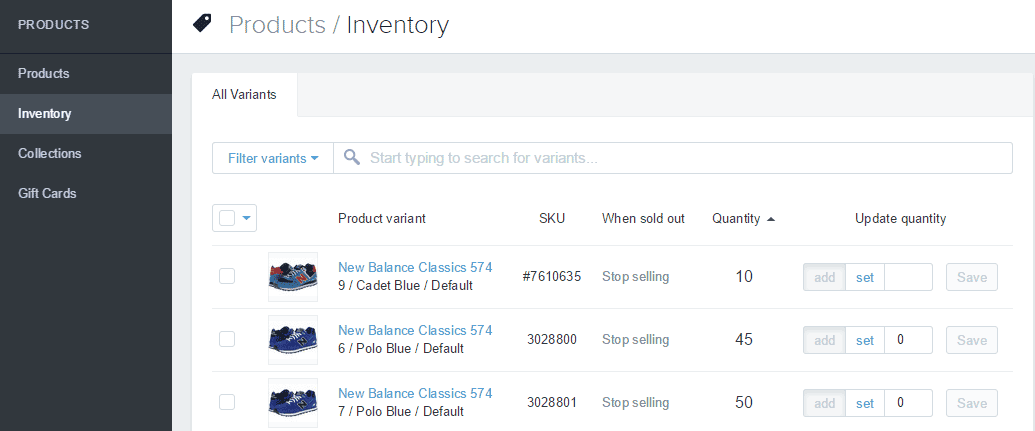Click the SKU value 3028801
The image size is (1035, 431).
point(552,403)
